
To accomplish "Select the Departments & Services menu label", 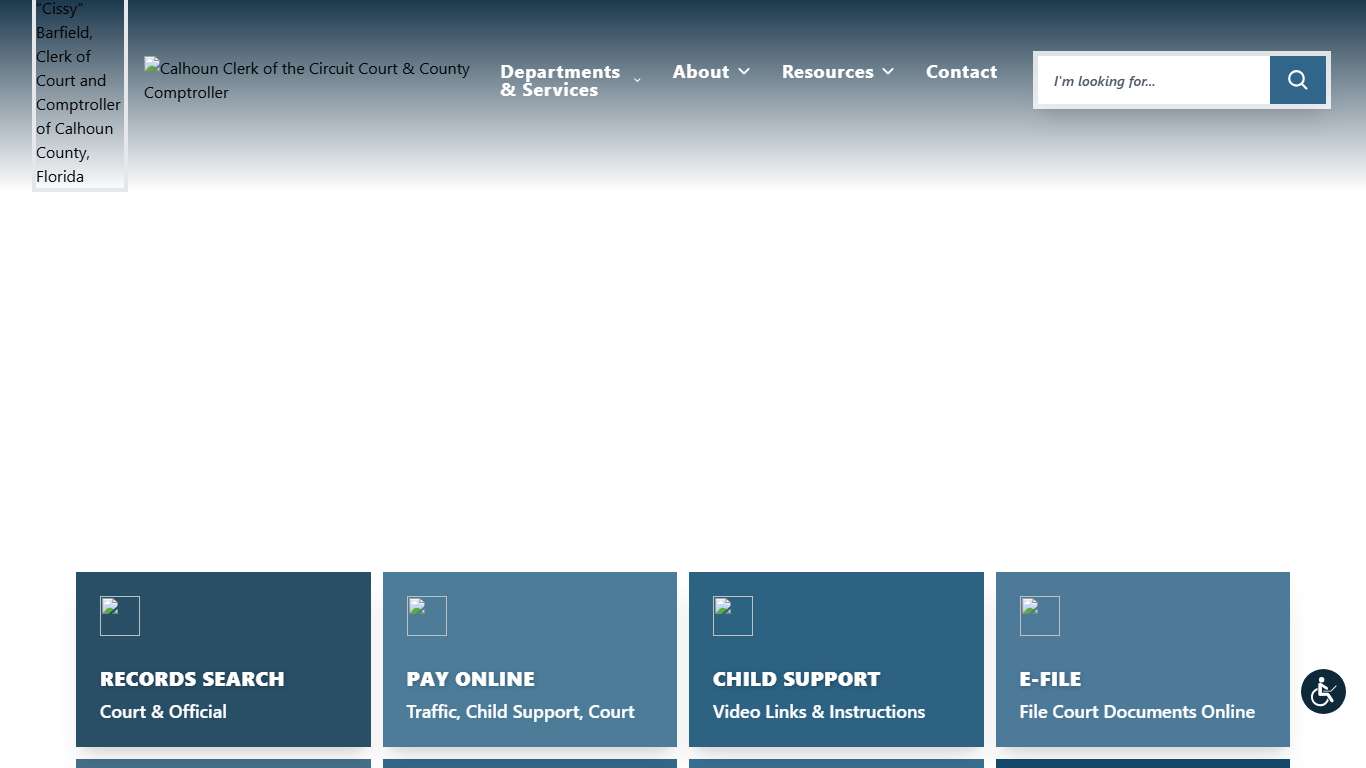I will tap(560, 80).
